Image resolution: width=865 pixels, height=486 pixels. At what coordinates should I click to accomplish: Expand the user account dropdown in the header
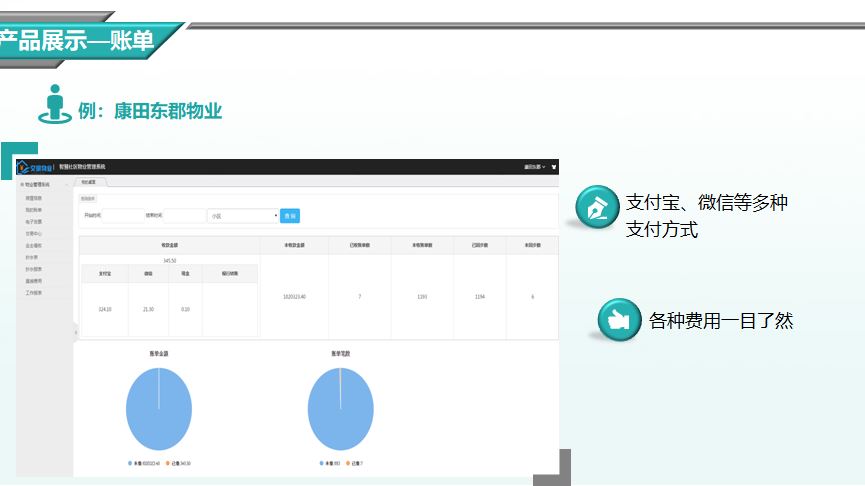pos(535,167)
